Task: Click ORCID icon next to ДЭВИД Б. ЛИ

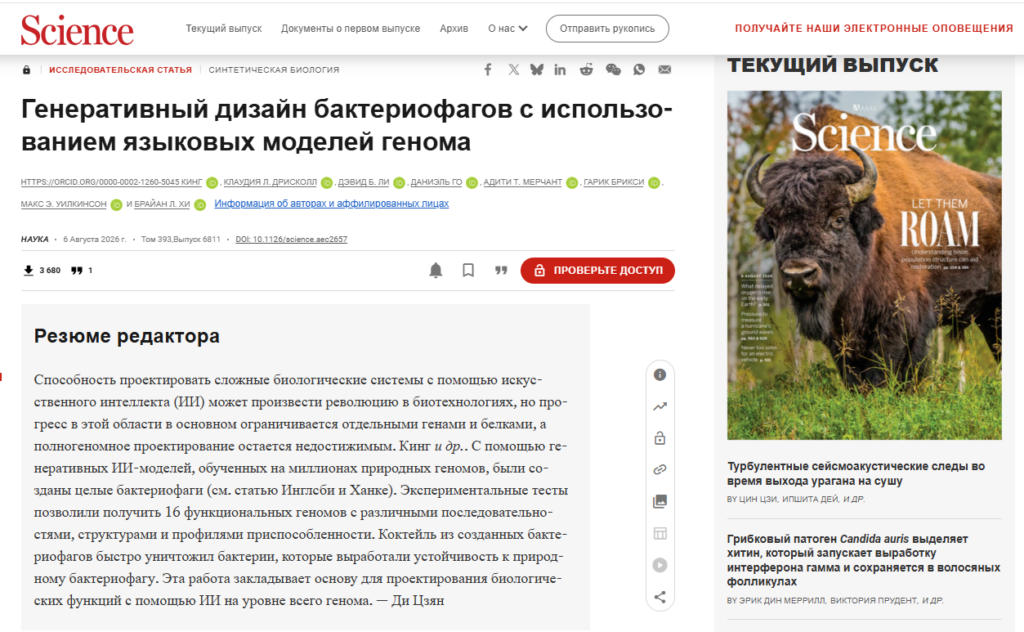Action: click(x=399, y=183)
